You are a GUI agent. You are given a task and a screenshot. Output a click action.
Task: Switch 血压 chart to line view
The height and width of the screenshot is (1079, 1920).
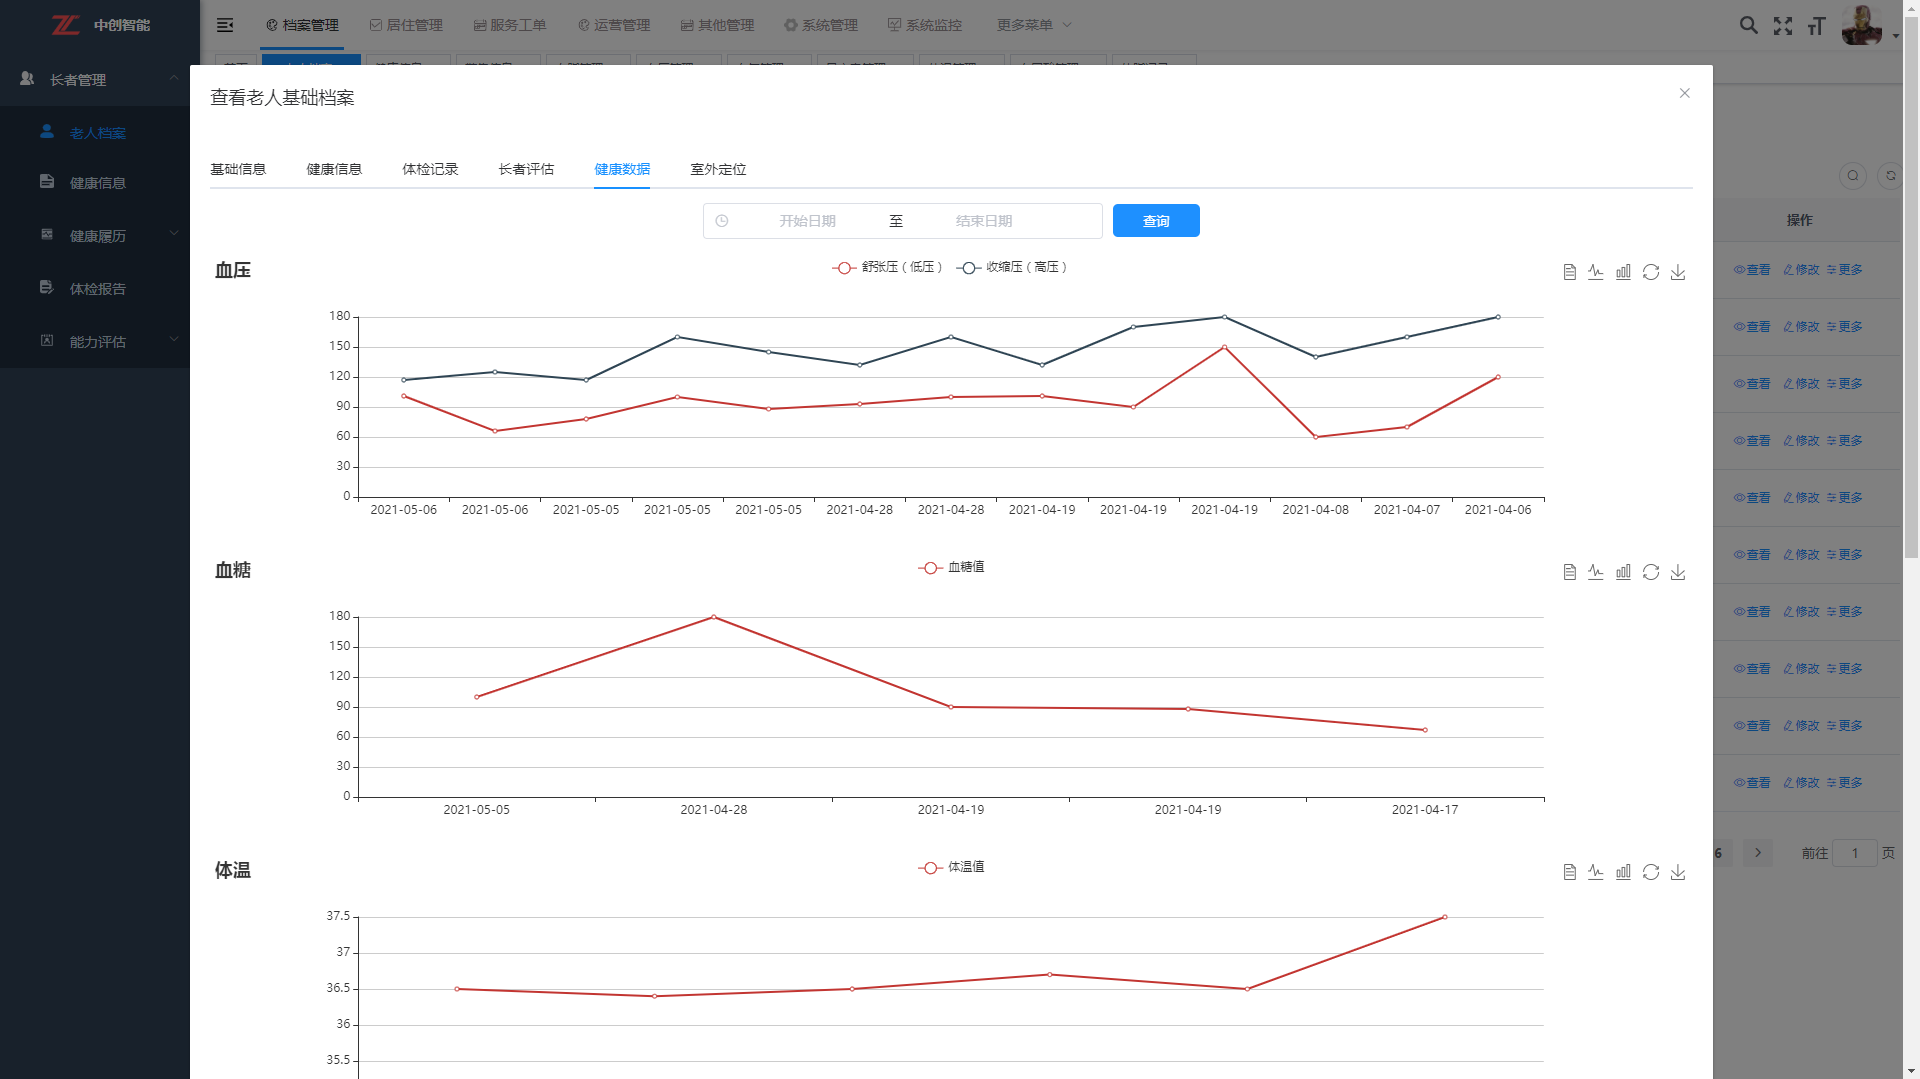(1596, 272)
